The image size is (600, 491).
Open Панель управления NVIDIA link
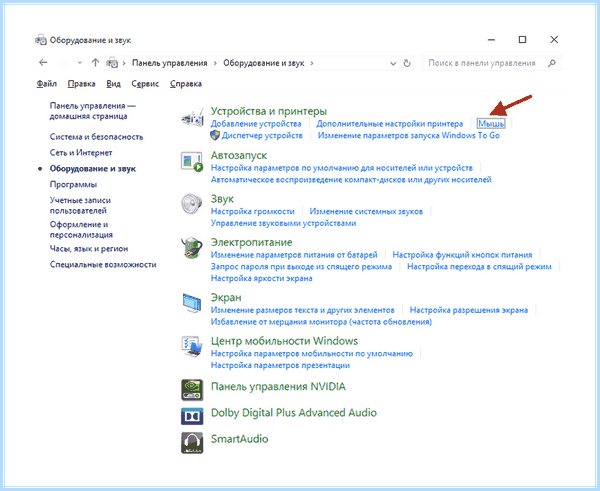pos(278,387)
